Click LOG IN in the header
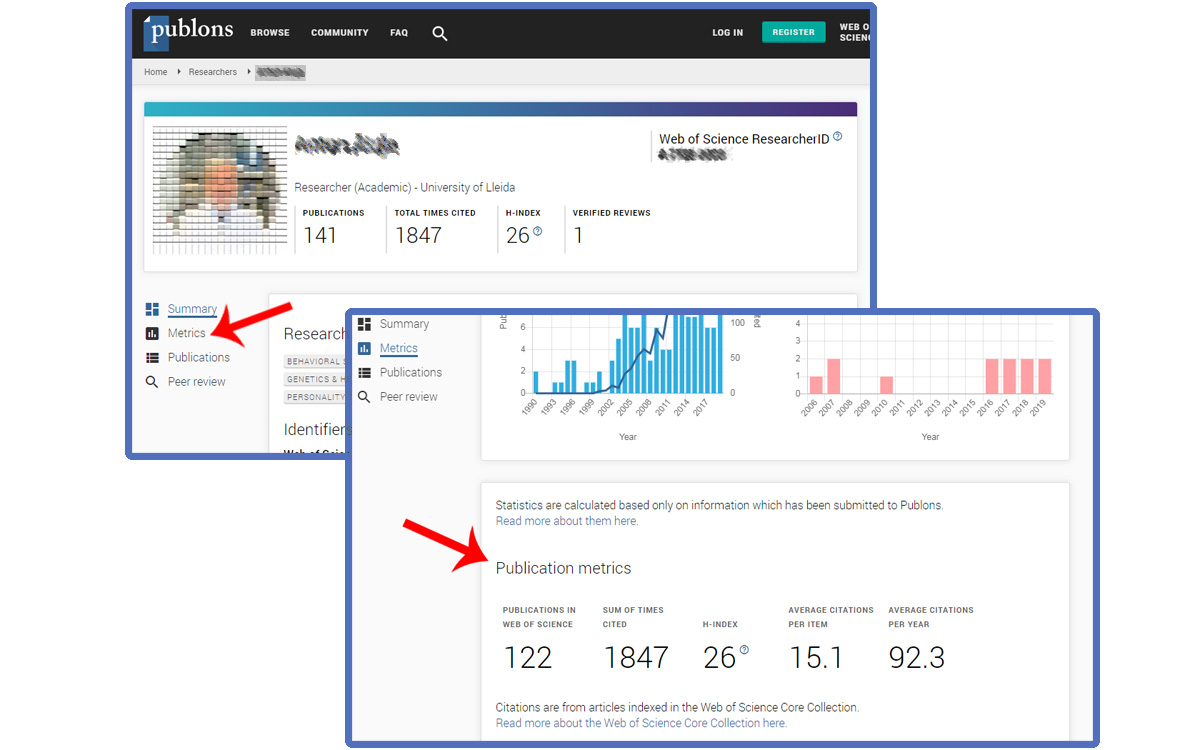Viewport: 1200px width, 750px height. tap(728, 33)
